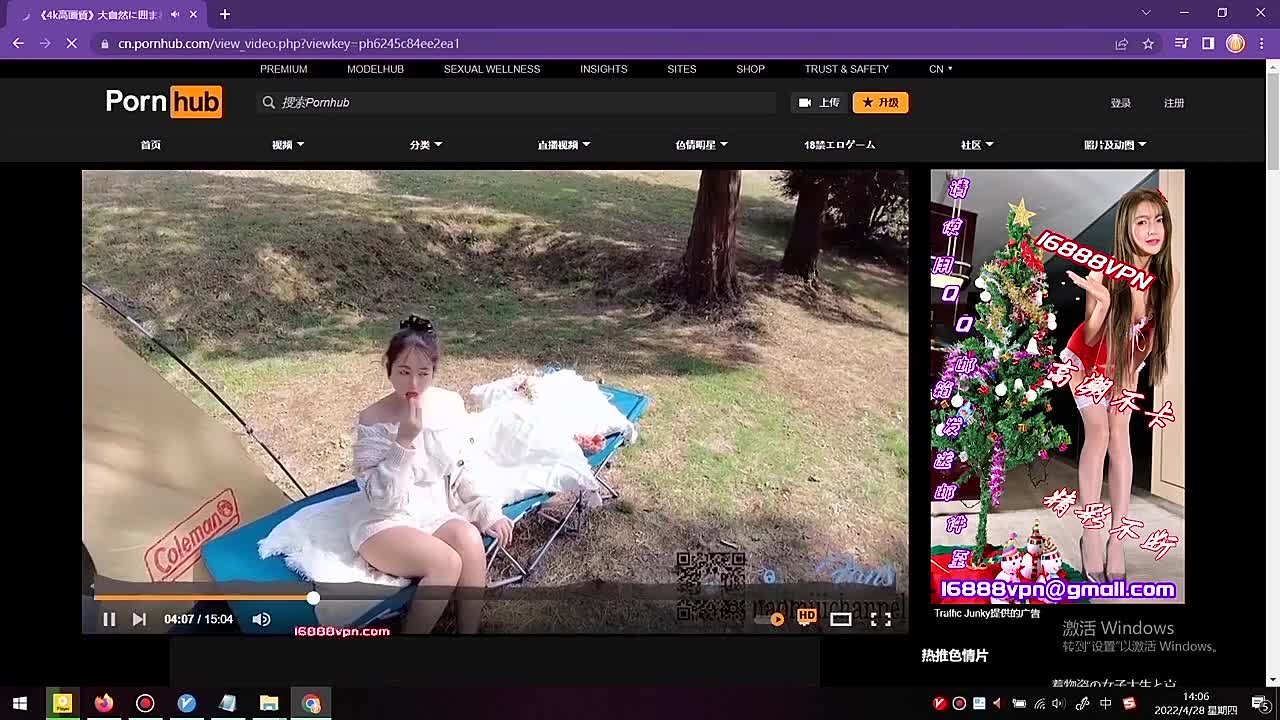Open the Chrome three-dot menu
Viewport: 1280px width, 720px height.
pos(1263,44)
